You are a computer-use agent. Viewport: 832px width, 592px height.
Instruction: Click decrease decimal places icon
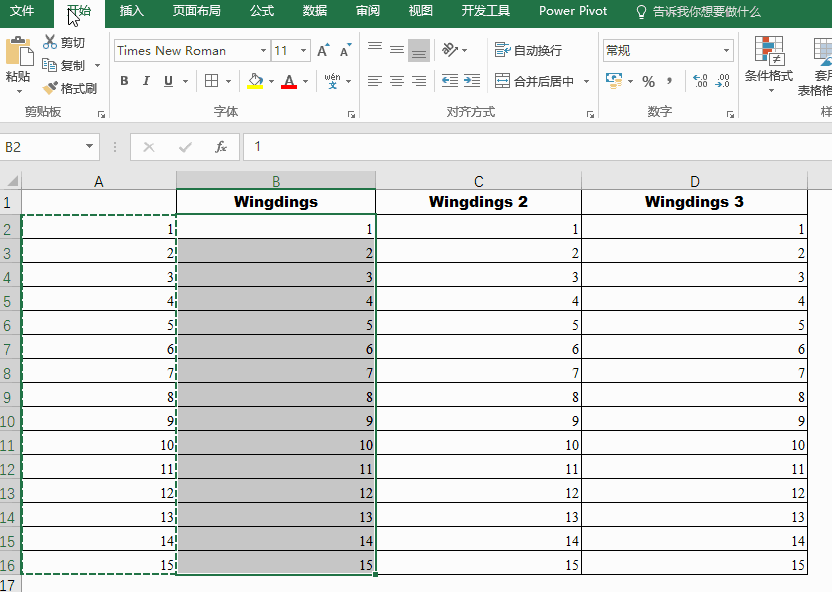click(723, 81)
